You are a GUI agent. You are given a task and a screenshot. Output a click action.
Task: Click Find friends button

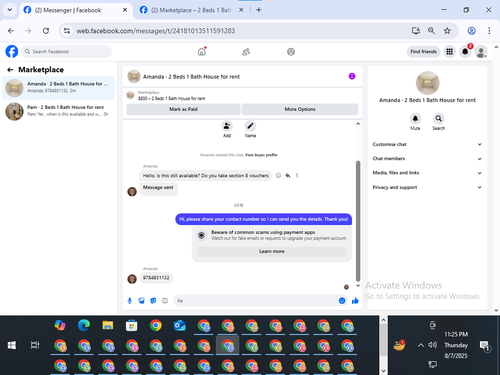tap(423, 52)
